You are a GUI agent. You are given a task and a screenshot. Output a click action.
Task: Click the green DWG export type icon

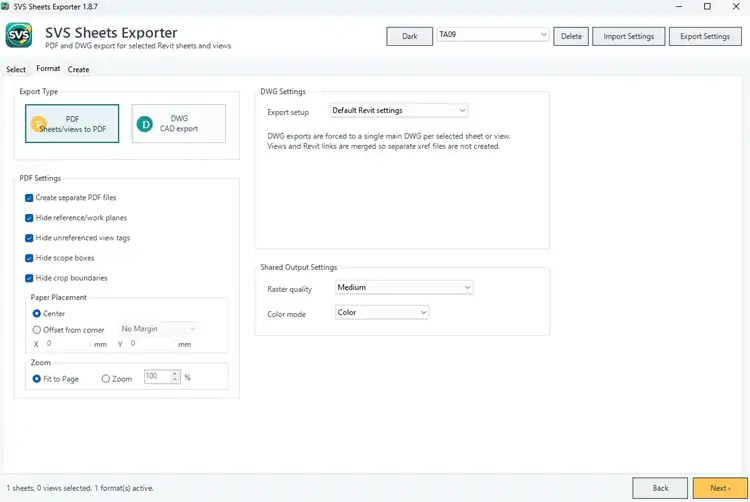pos(144,124)
